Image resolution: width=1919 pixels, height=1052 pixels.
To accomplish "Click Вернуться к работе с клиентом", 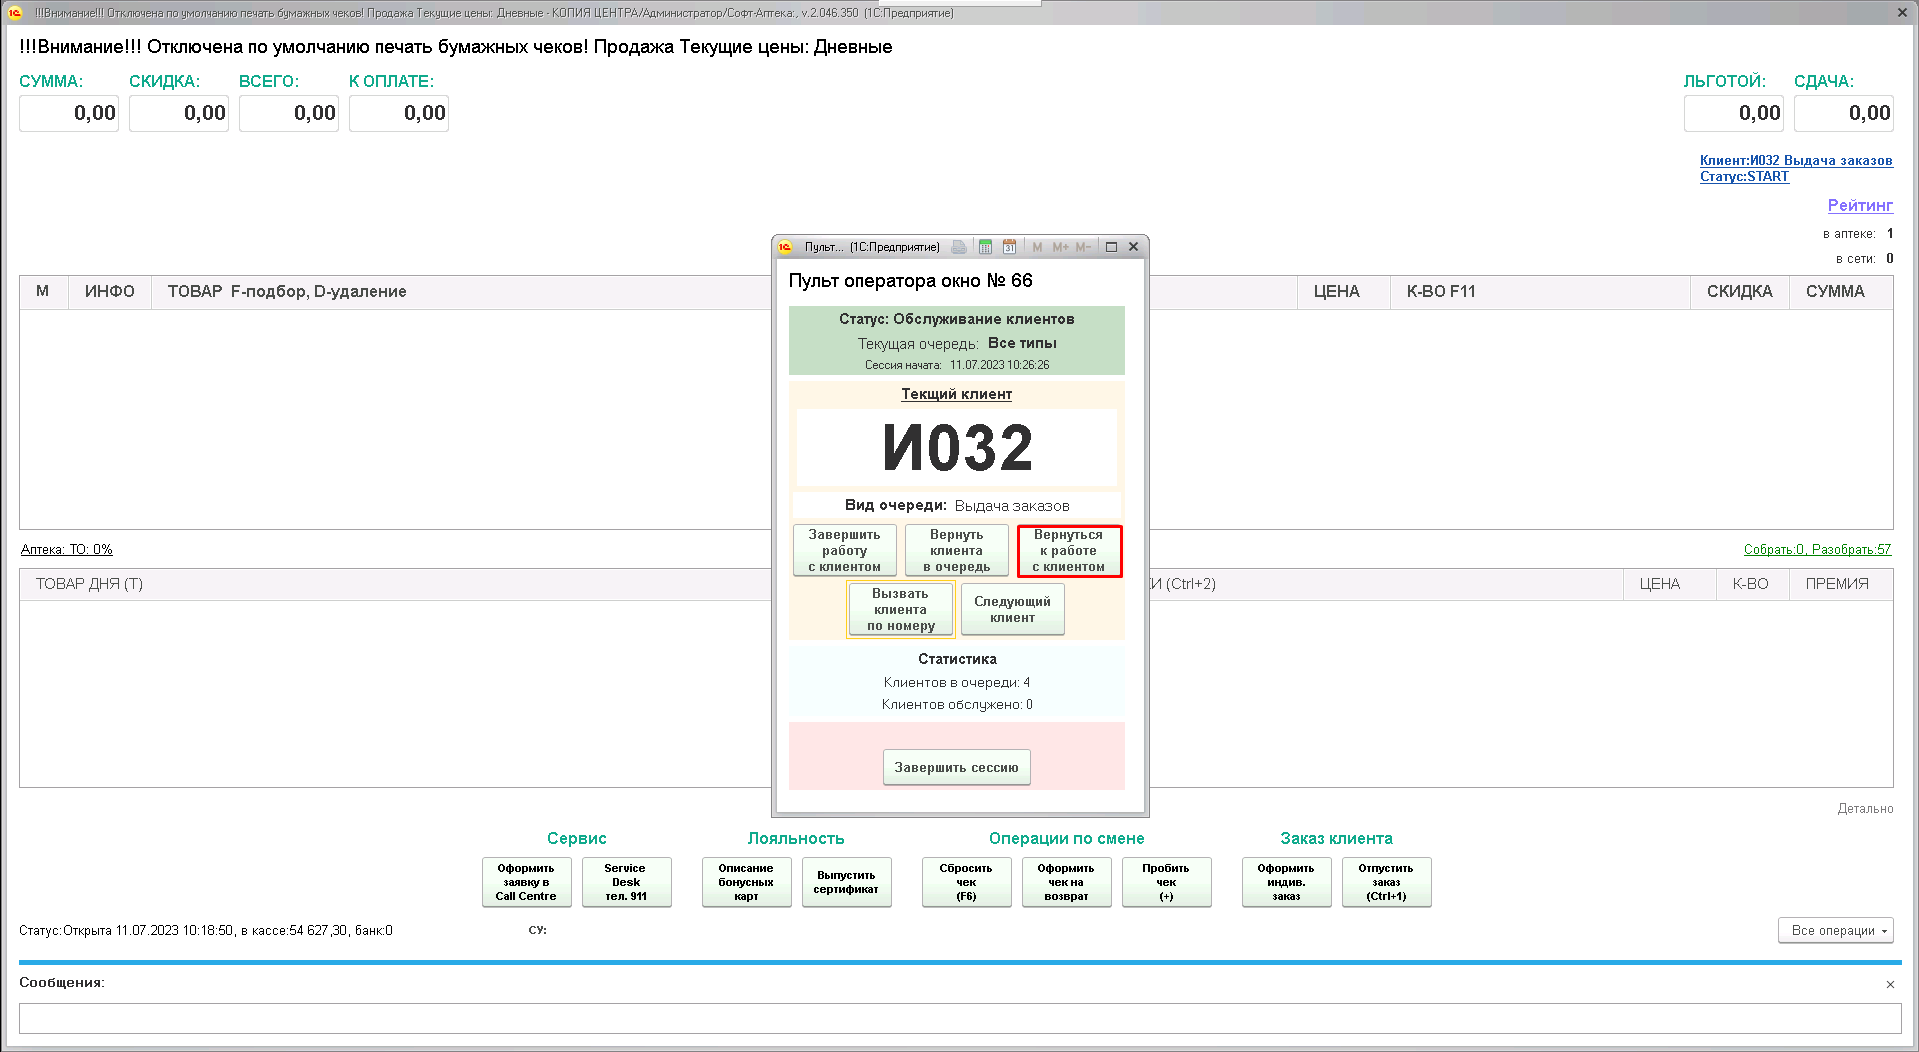I will pyautogui.click(x=1069, y=551).
